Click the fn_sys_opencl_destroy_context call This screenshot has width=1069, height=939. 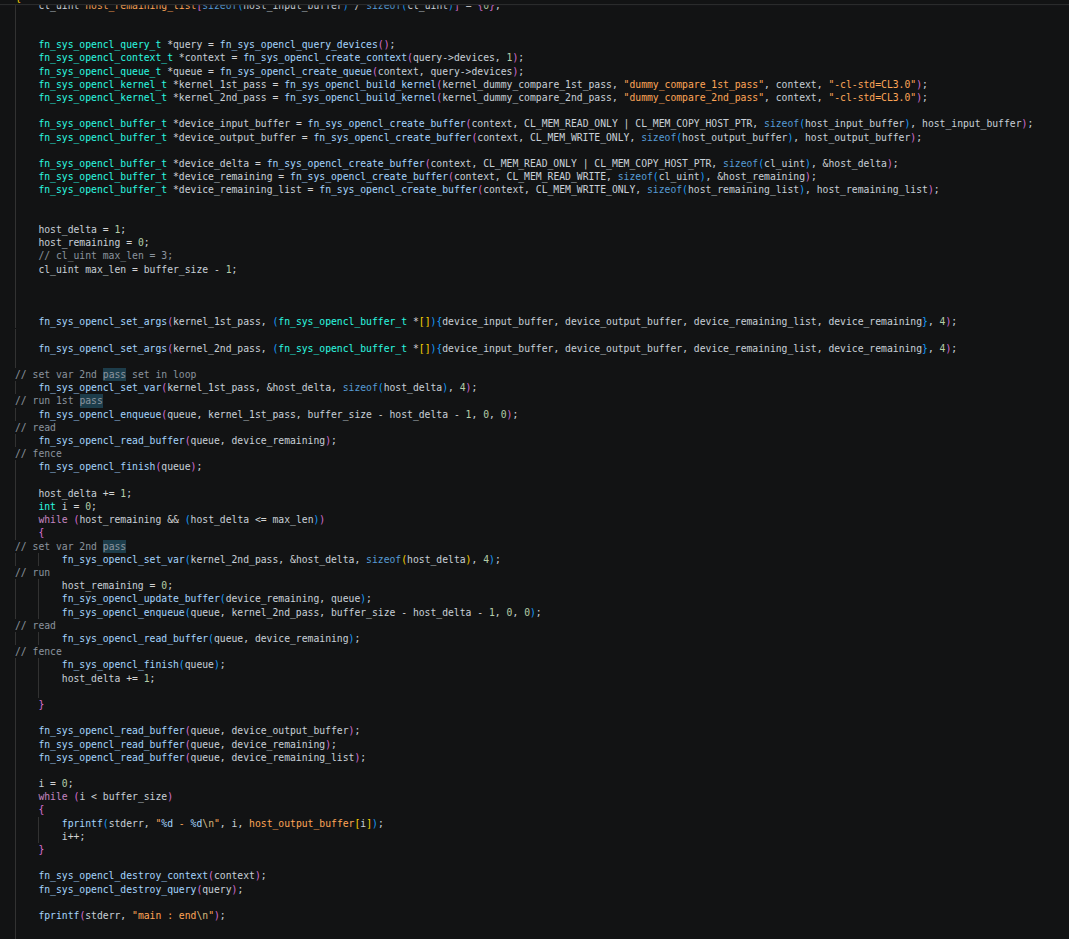153,876
